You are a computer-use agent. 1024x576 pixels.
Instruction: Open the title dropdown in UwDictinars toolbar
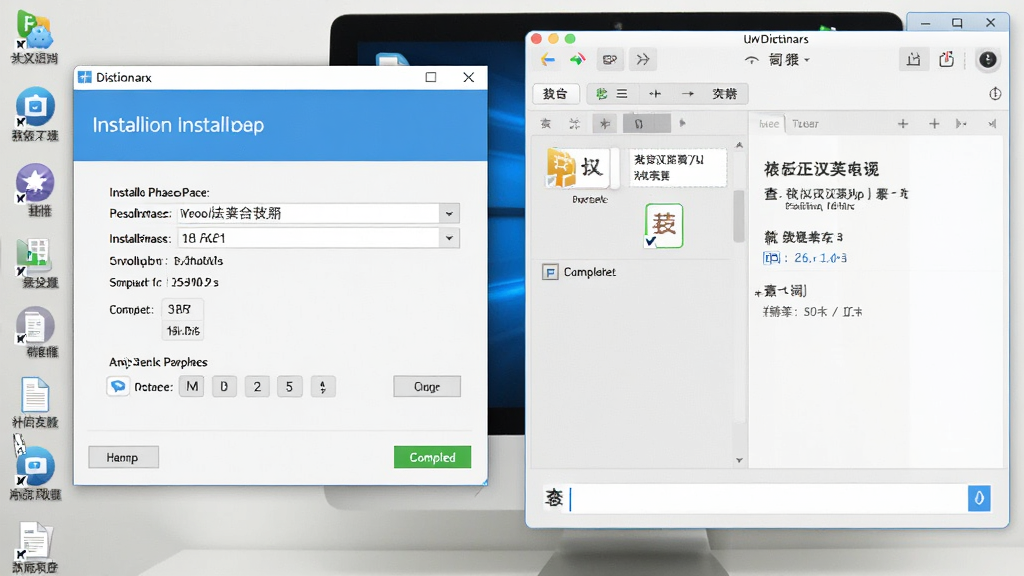[789, 60]
